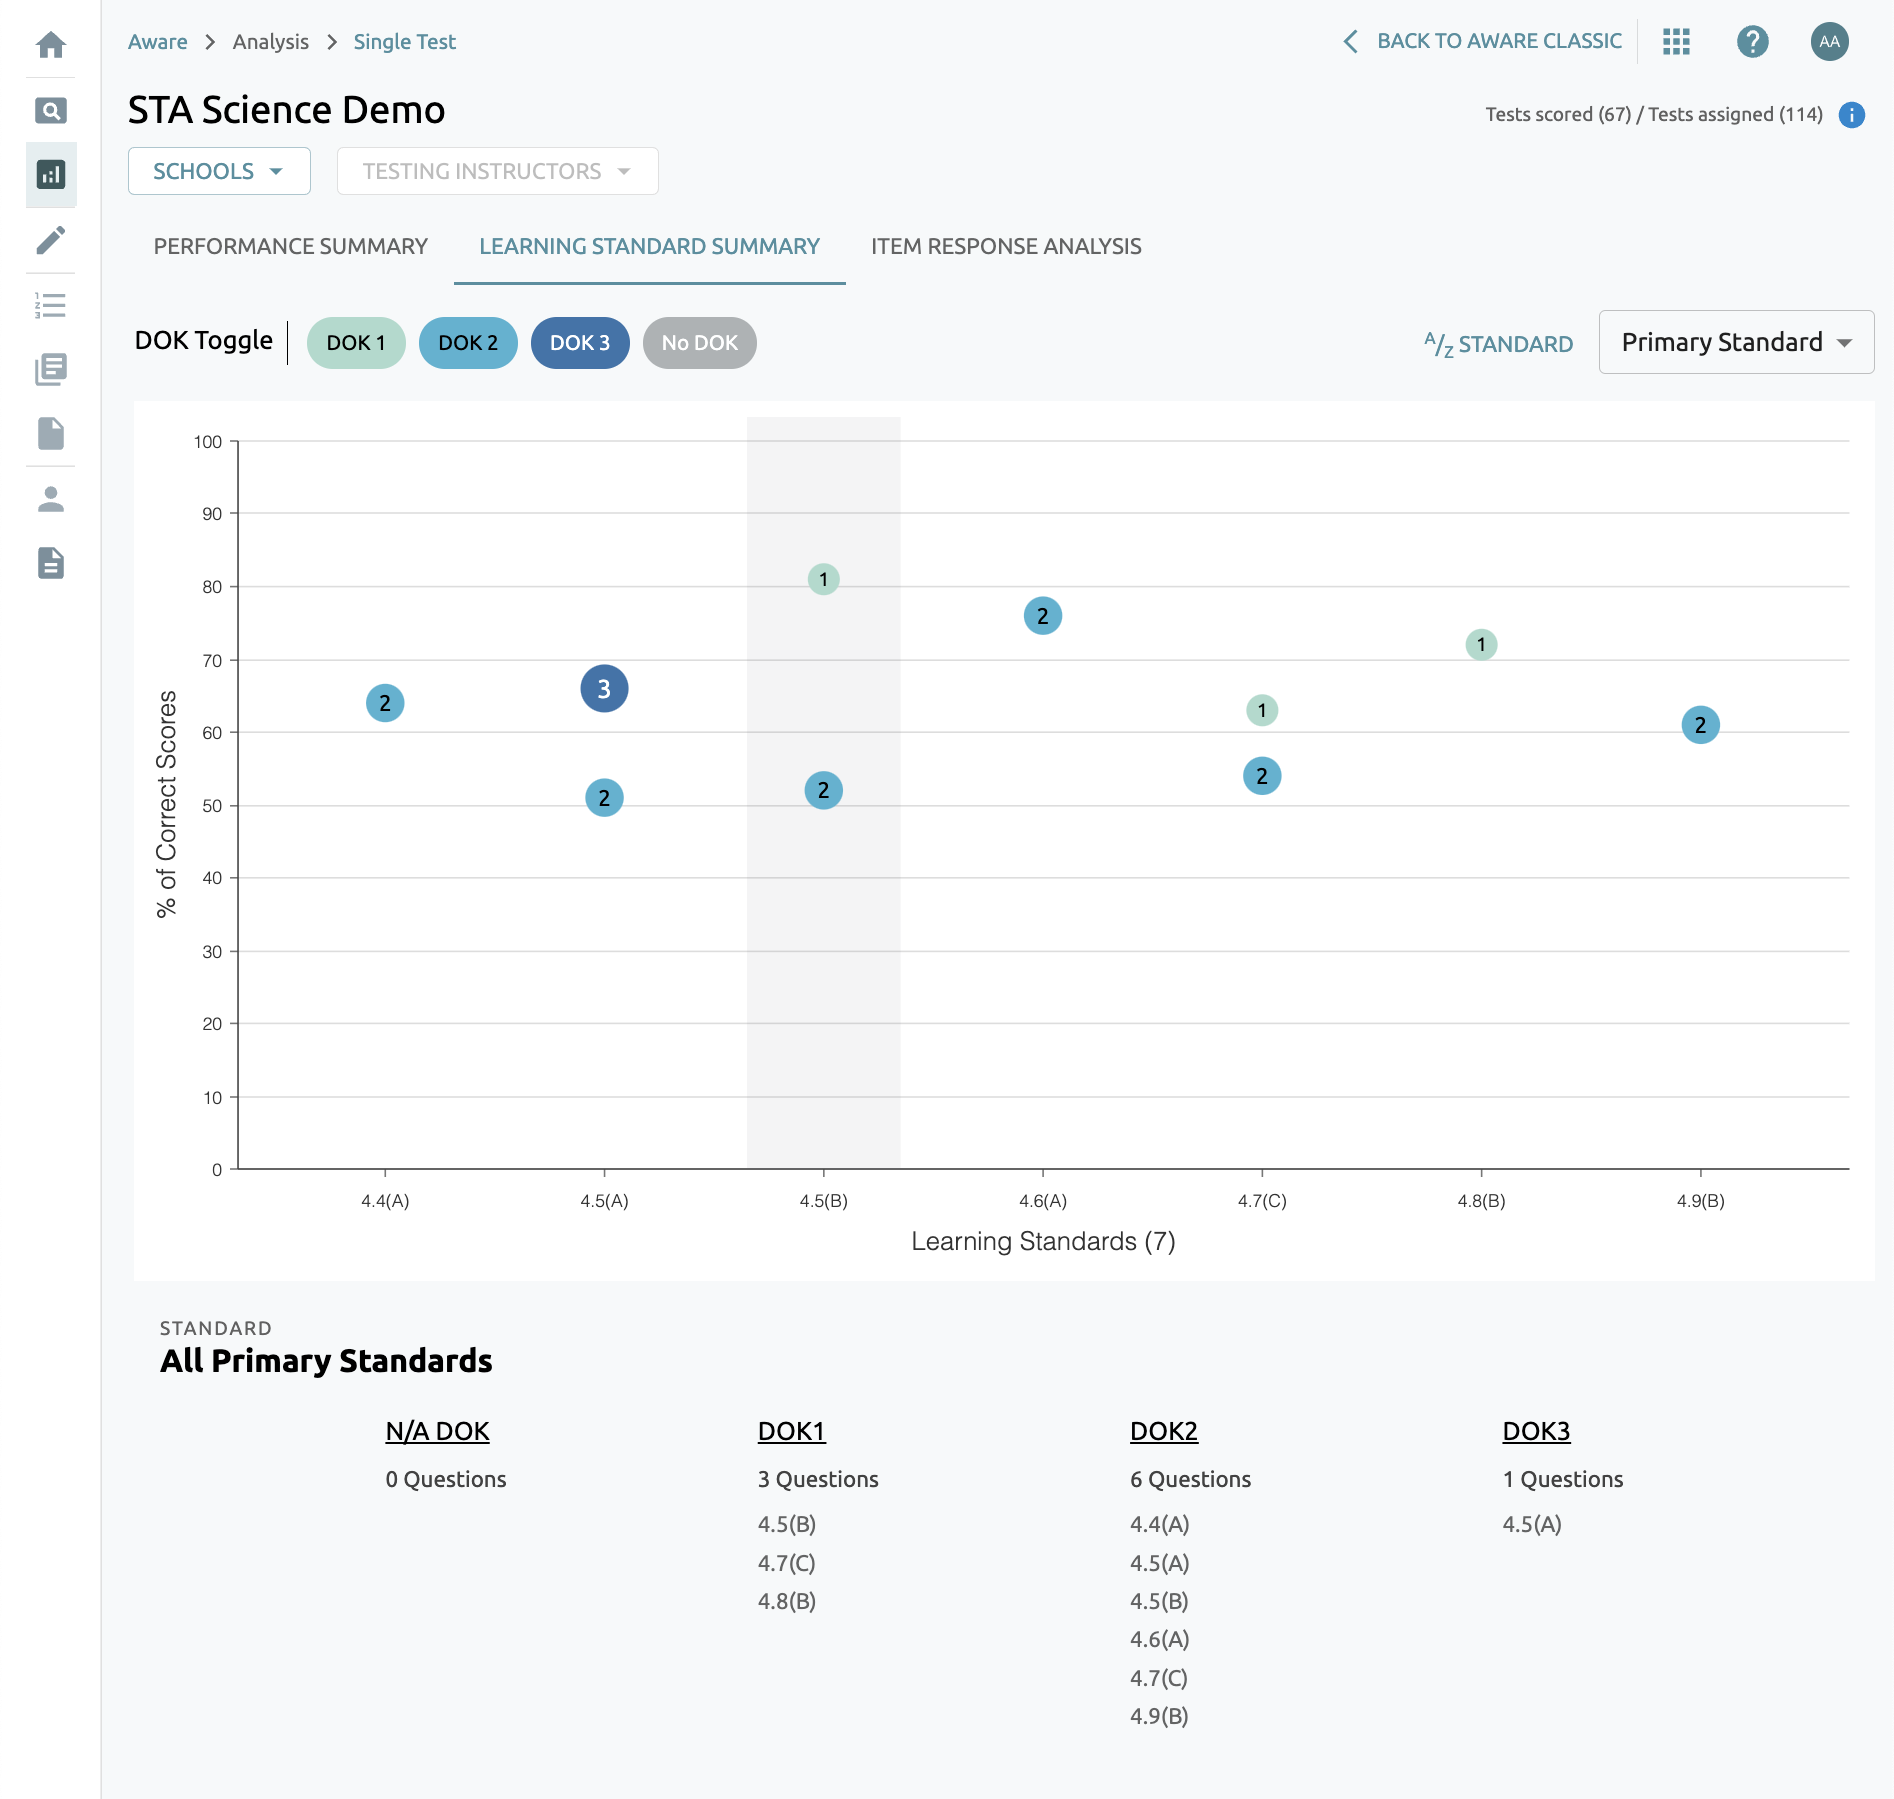Click the pencil edit icon
This screenshot has height=1799, width=1894.
click(x=50, y=240)
